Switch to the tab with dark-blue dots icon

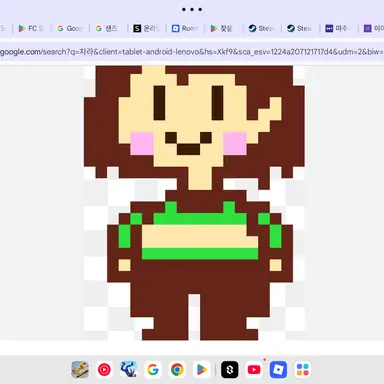339,29
